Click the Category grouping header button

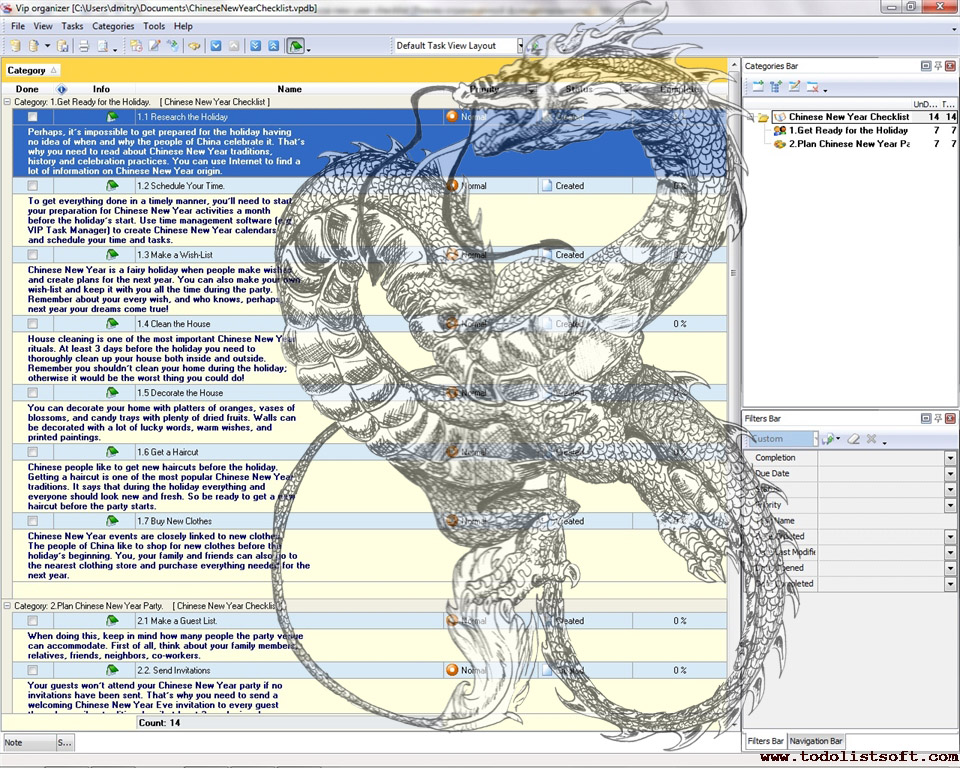(x=32, y=70)
